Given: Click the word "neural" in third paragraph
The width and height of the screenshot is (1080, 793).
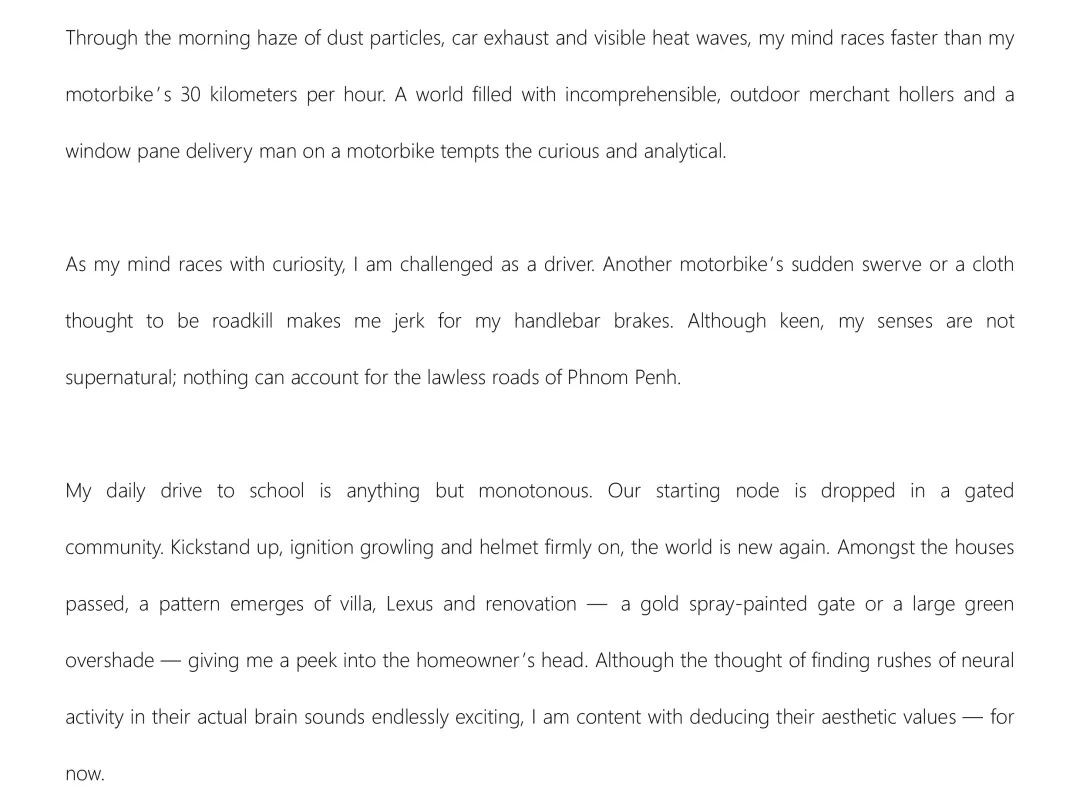Looking at the screenshot, I should click(987, 661).
